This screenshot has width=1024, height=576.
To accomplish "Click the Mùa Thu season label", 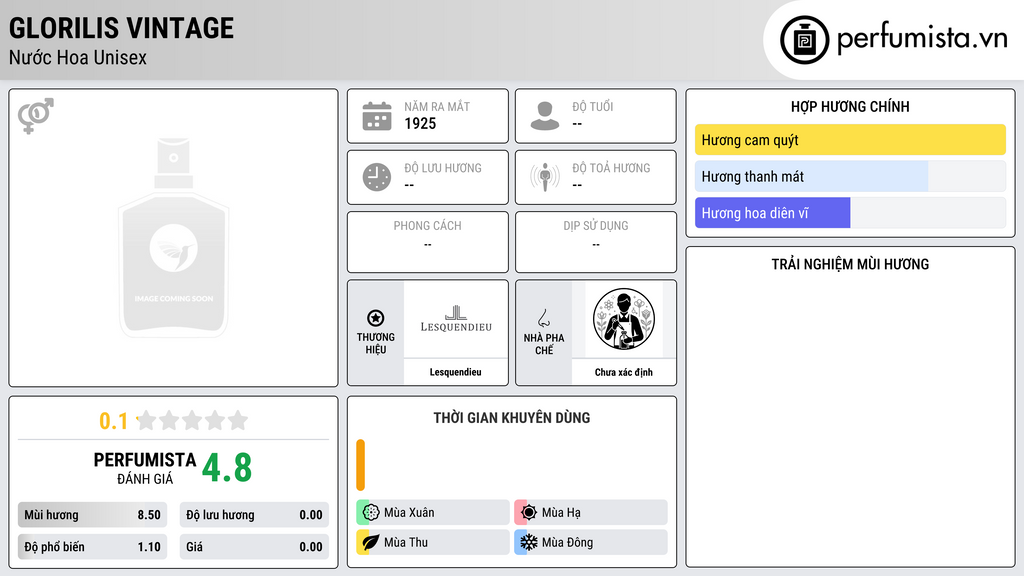I will pos(406,542).
